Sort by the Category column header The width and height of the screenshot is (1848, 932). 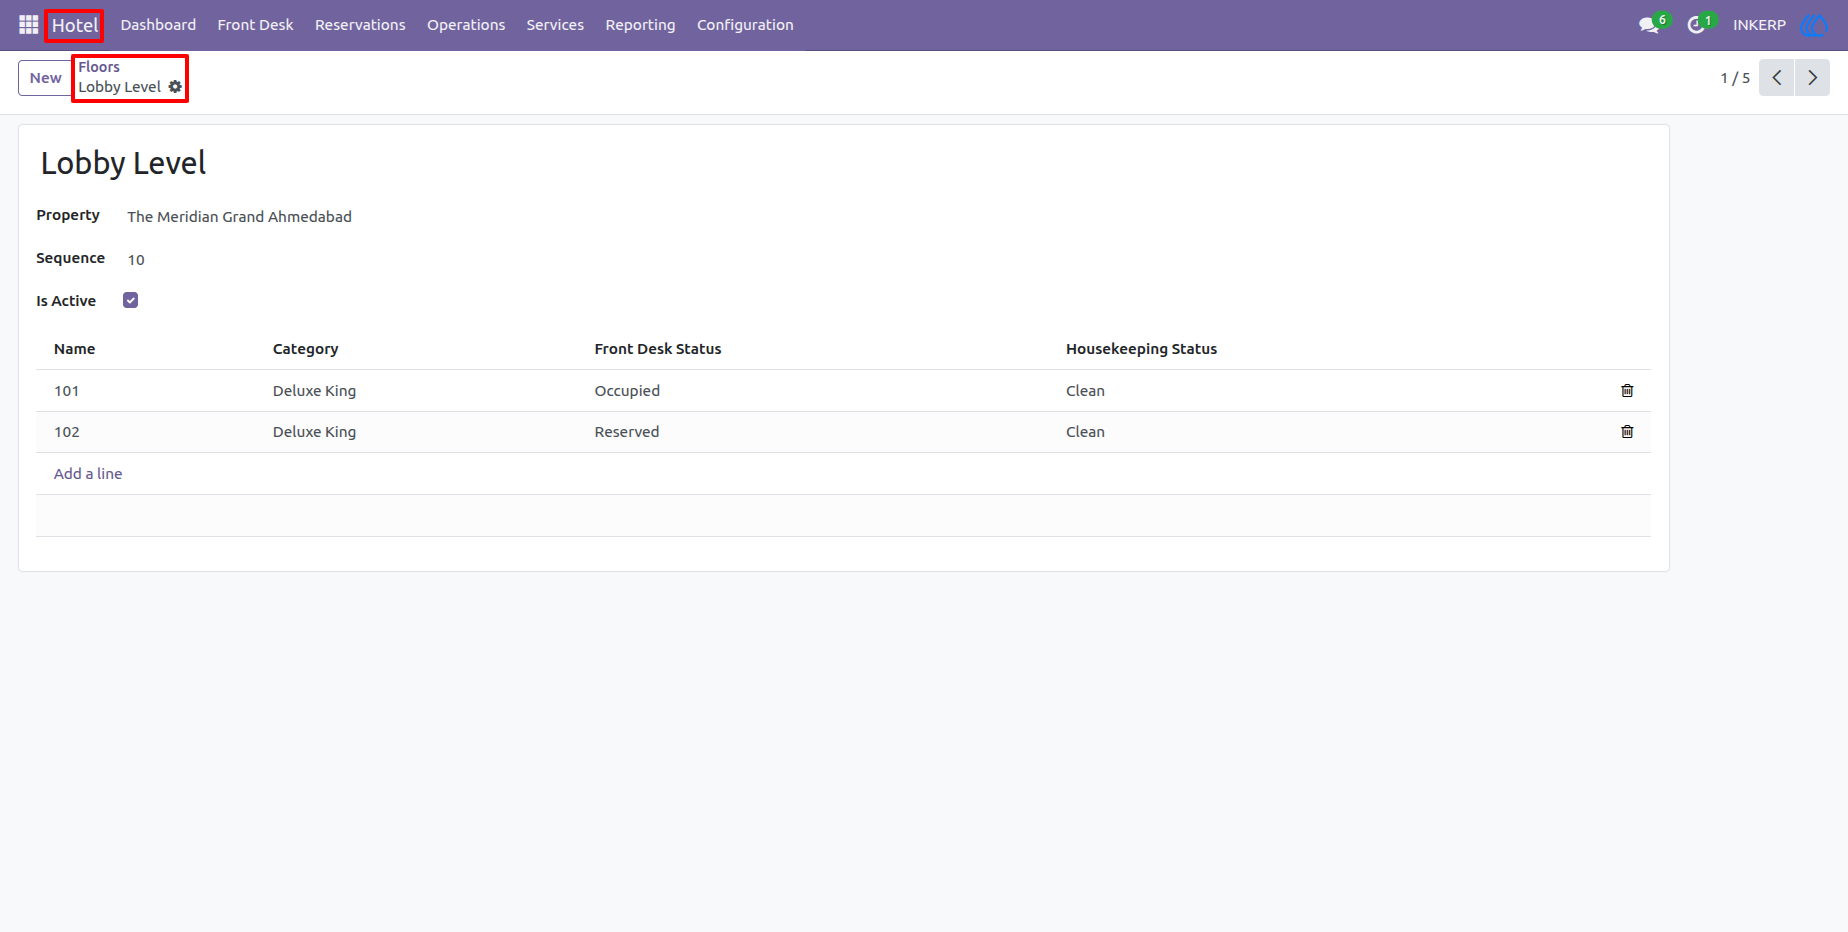point(305,349)
